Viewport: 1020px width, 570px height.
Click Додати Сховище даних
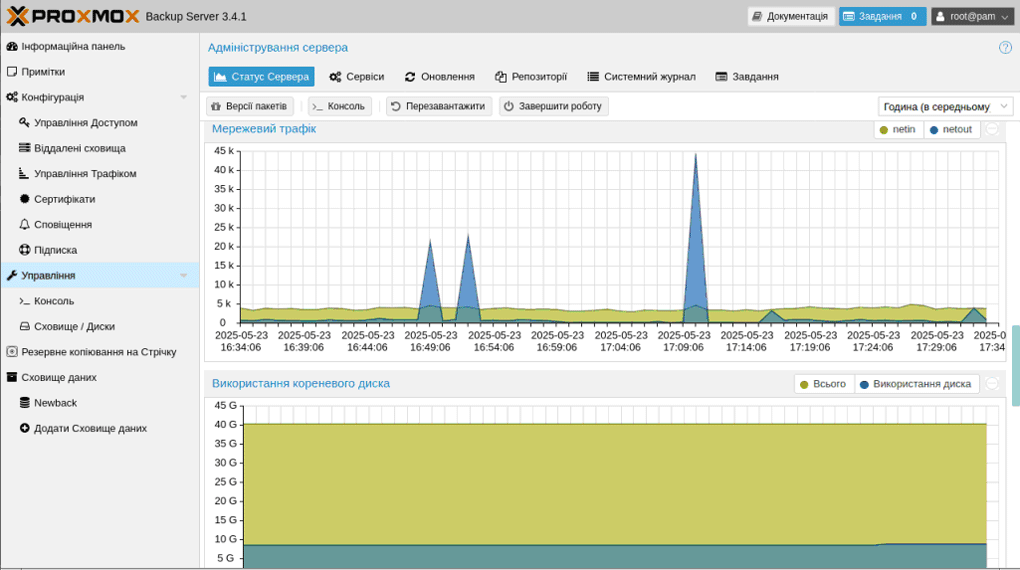pos(90,428)
